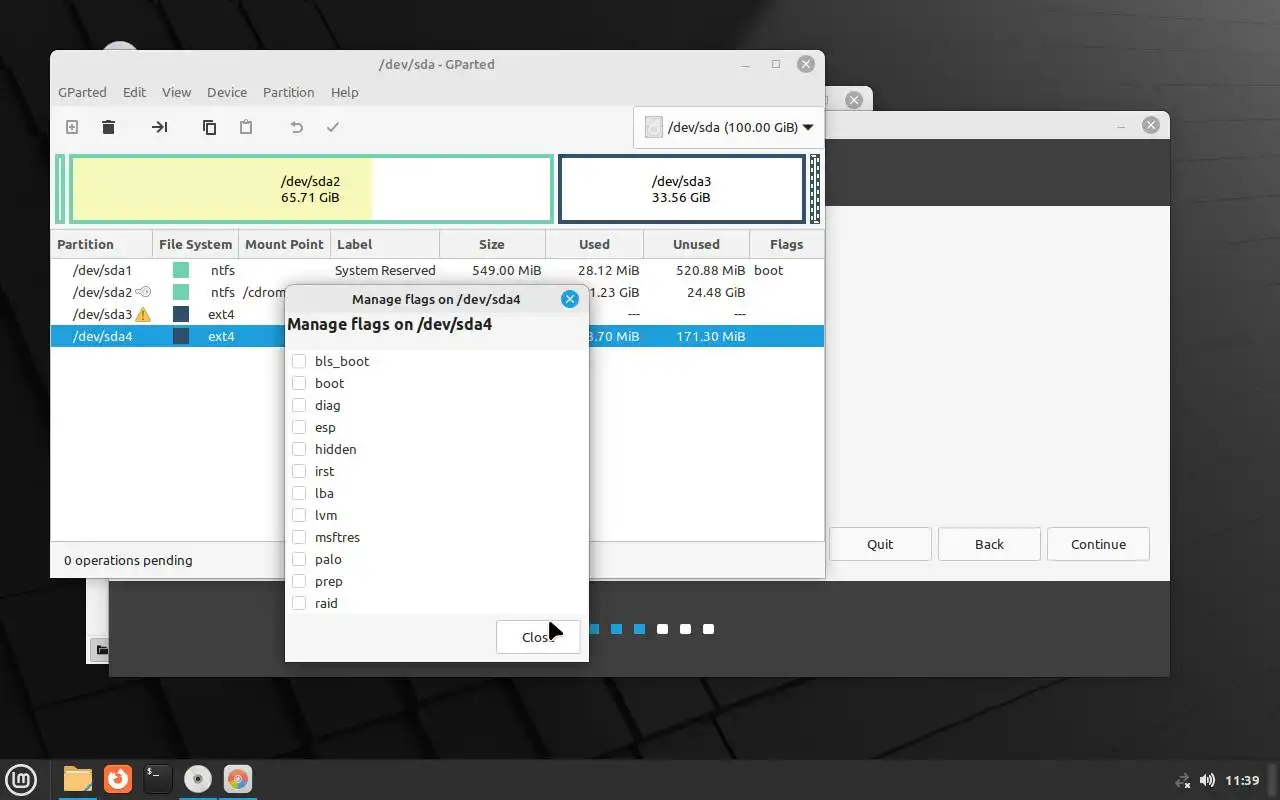Image resolution: width=1280 pixels, height=800 pixels.
Task: Click the Apply all operations checkmark
Action: click(x=333, y=127)
